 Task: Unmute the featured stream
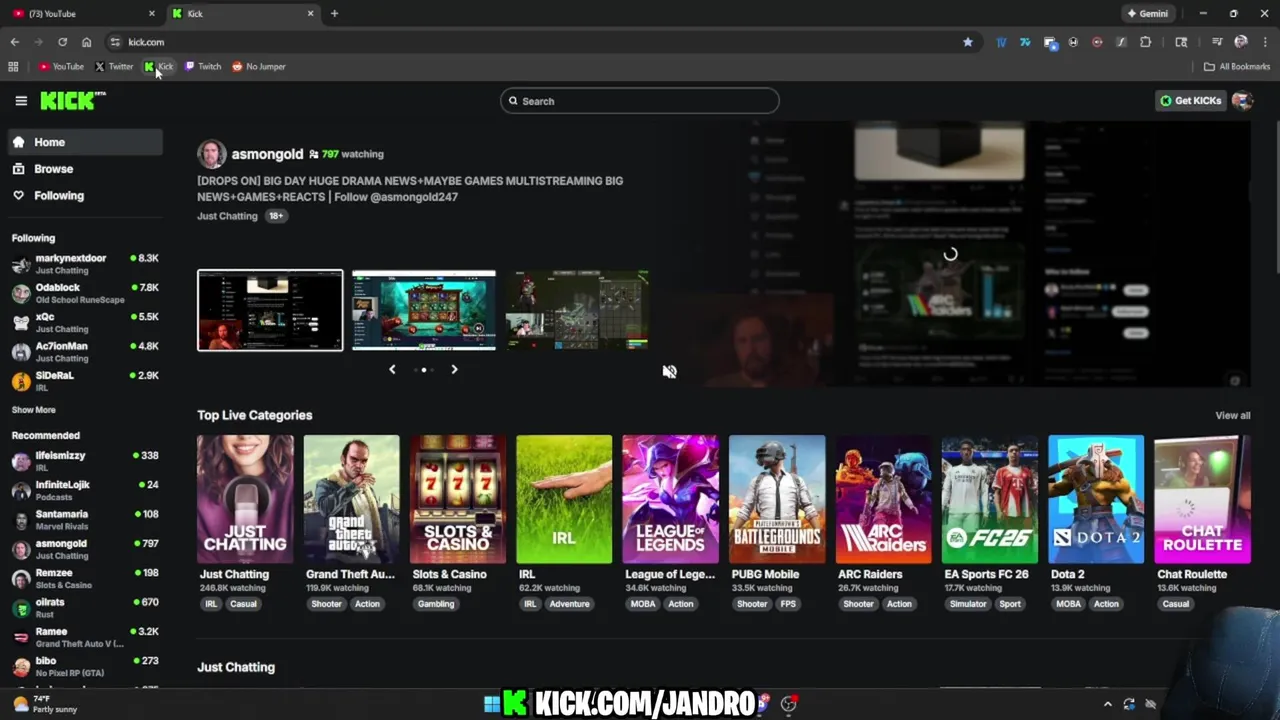(x=669, y=371)
